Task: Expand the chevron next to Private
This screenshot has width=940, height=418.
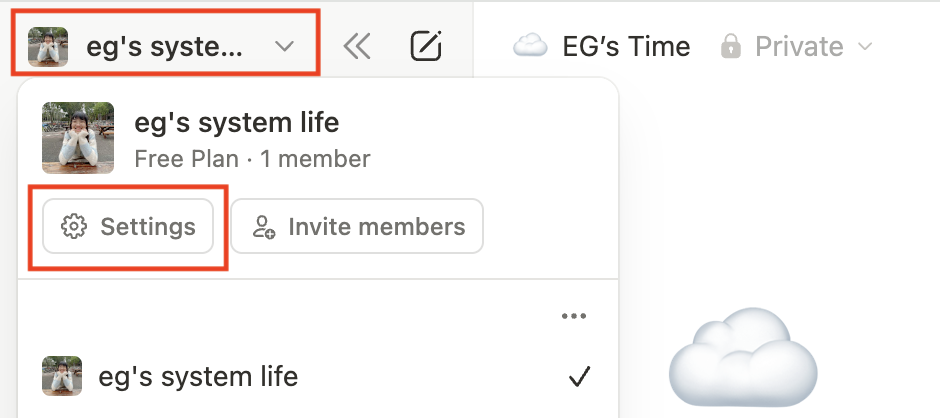Action: click(866, 47)
